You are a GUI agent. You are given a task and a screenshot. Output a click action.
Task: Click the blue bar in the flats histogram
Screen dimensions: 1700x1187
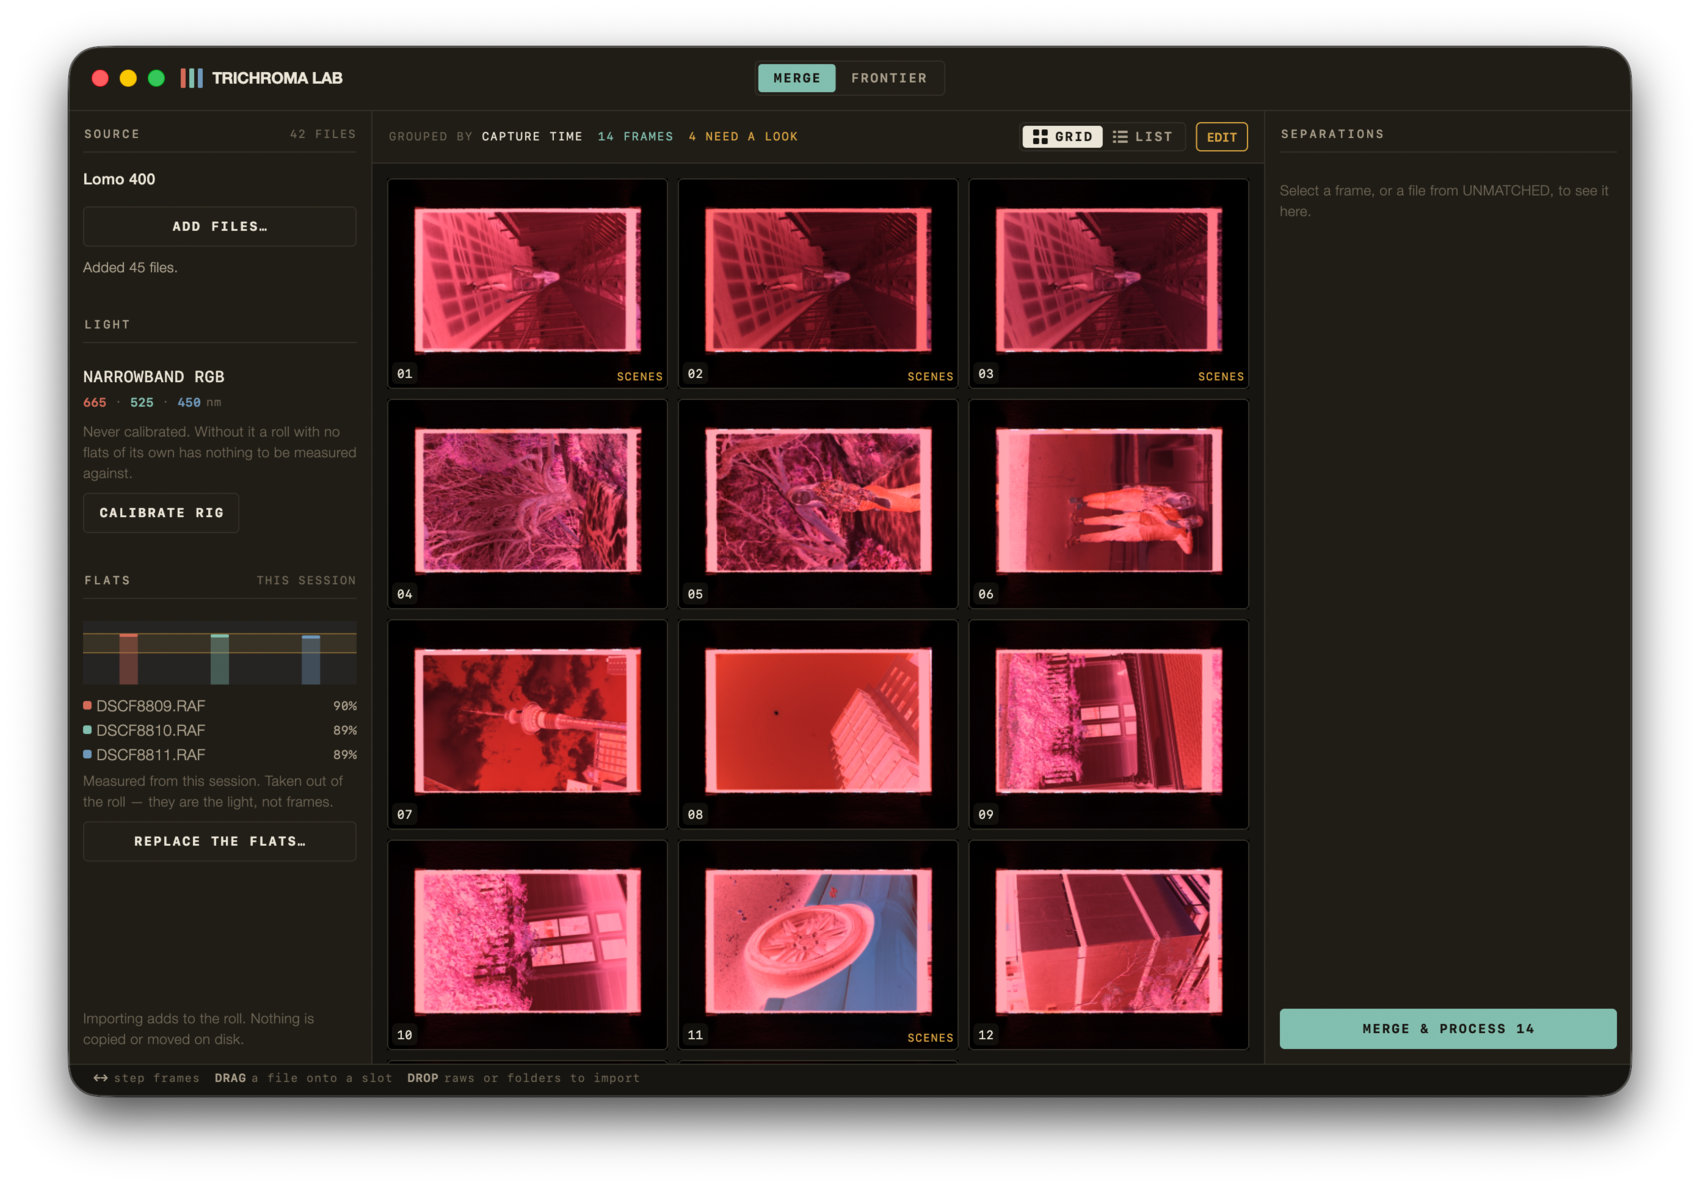pos(311,660)
